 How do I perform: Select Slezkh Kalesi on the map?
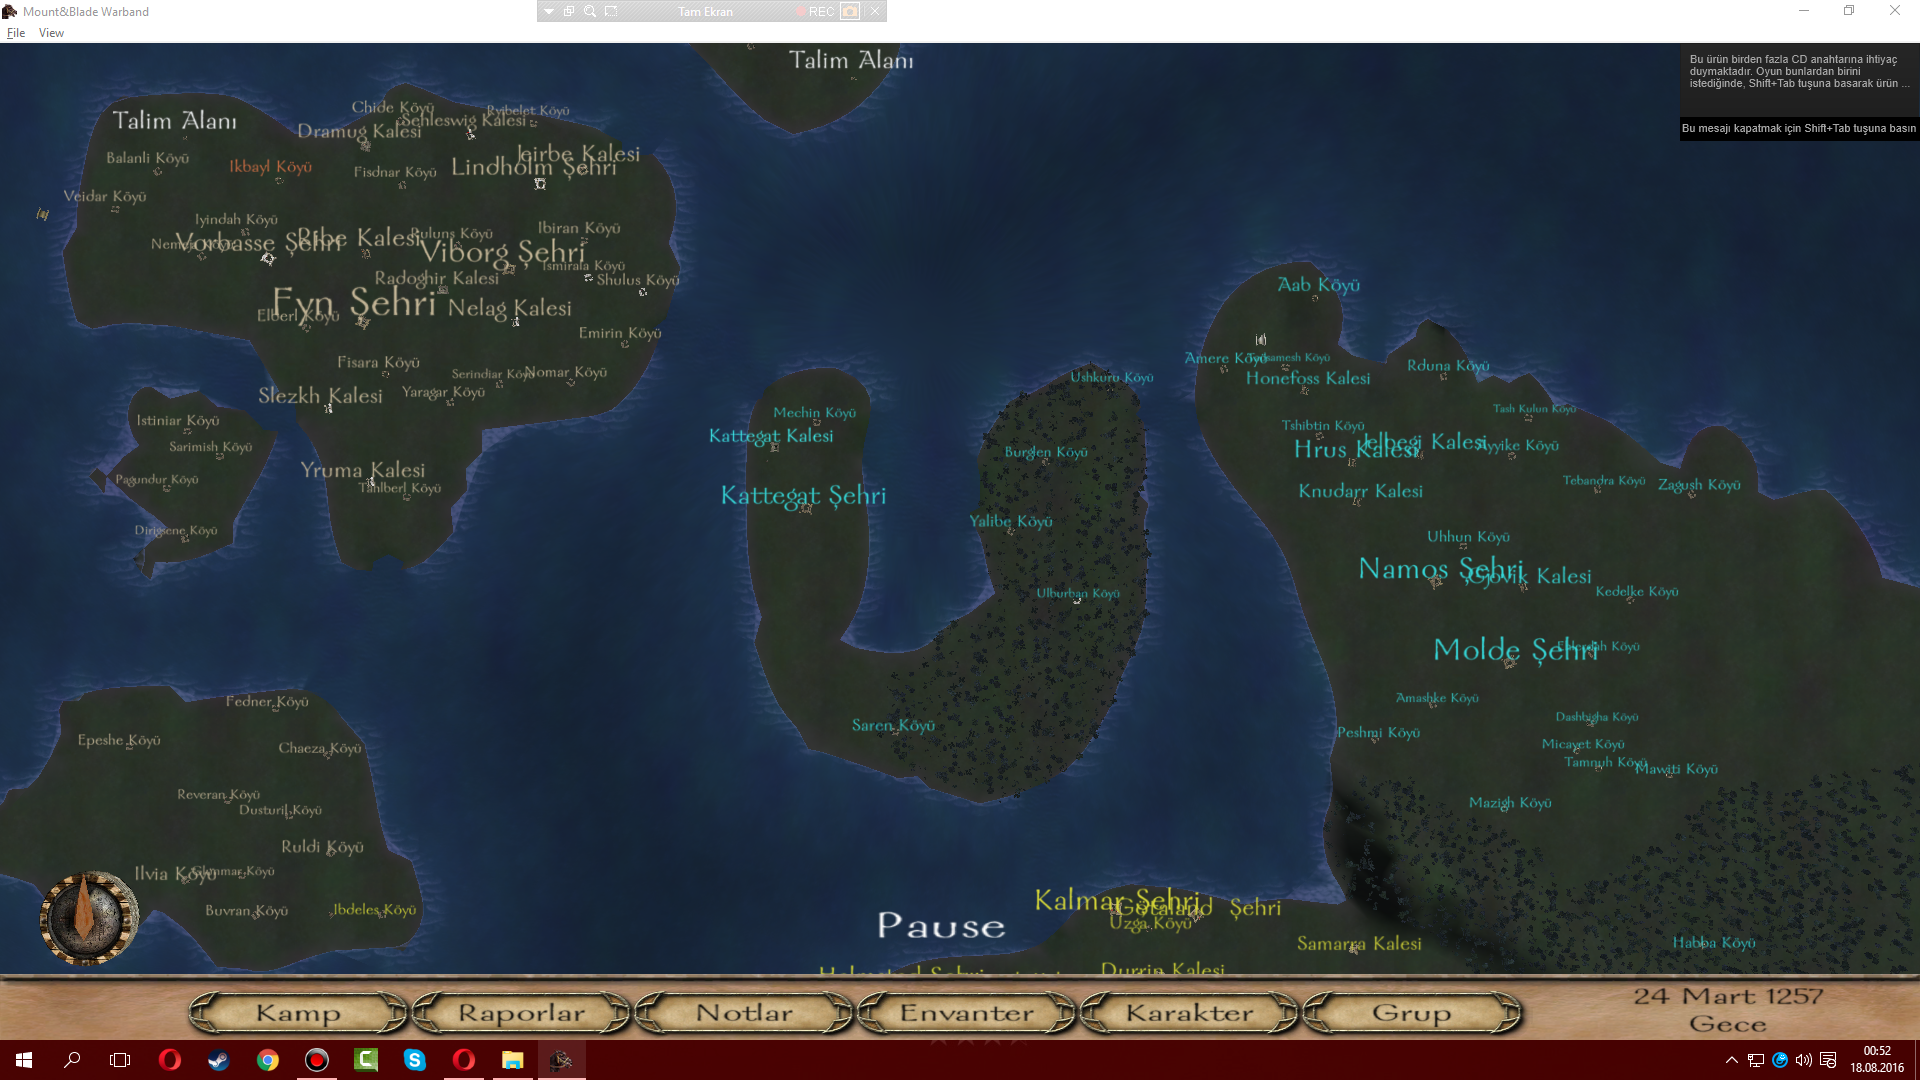pos(321,396)
